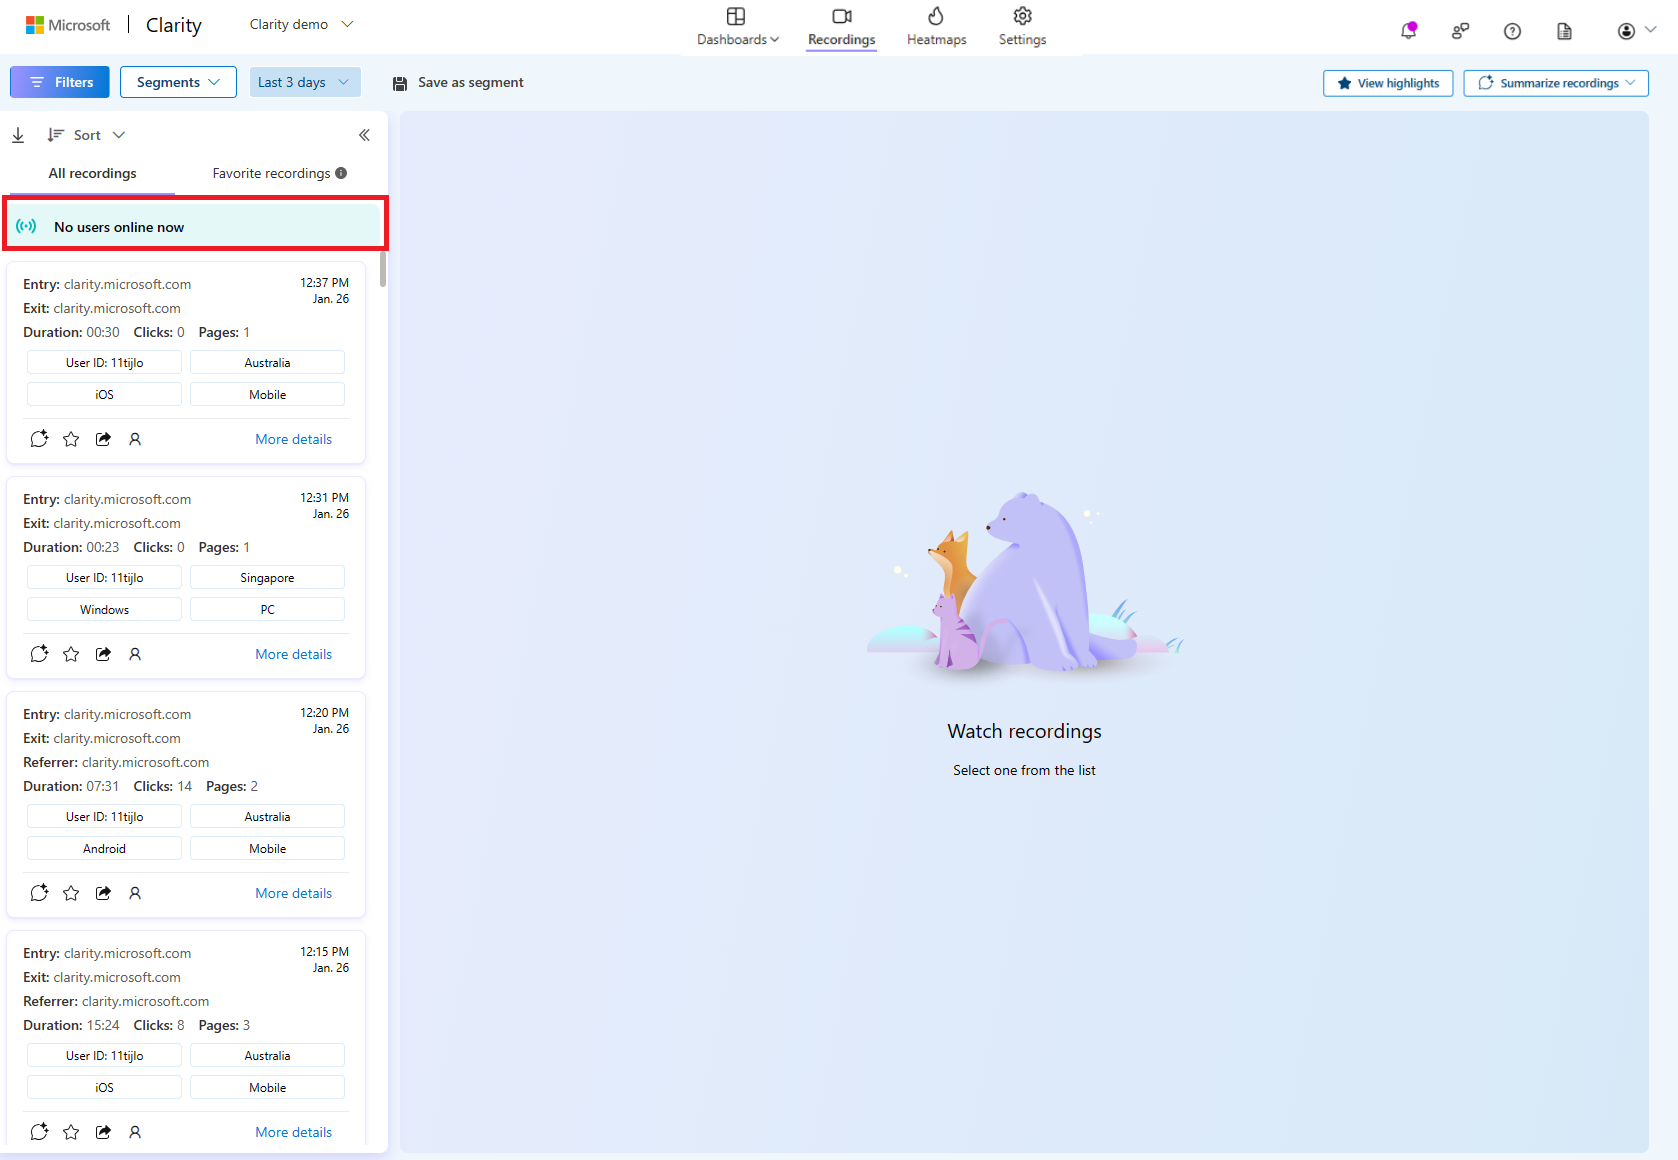Go to the Heatmaps tab

(x=936, y=27)
